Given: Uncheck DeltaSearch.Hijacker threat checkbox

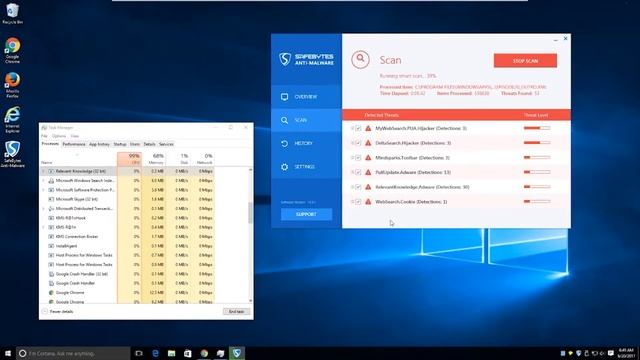Looking at the screenshot, I should click(x=358, y=143).
